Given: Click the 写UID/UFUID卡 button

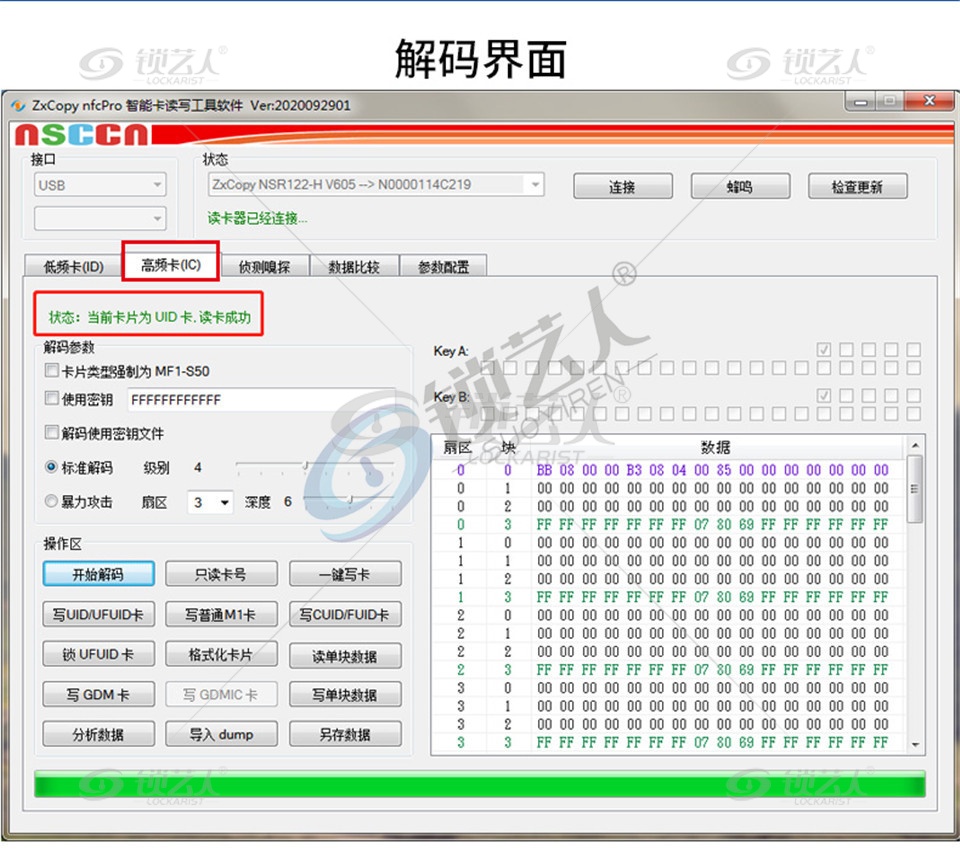Looking at the screenshot, I should click(99, 614).
